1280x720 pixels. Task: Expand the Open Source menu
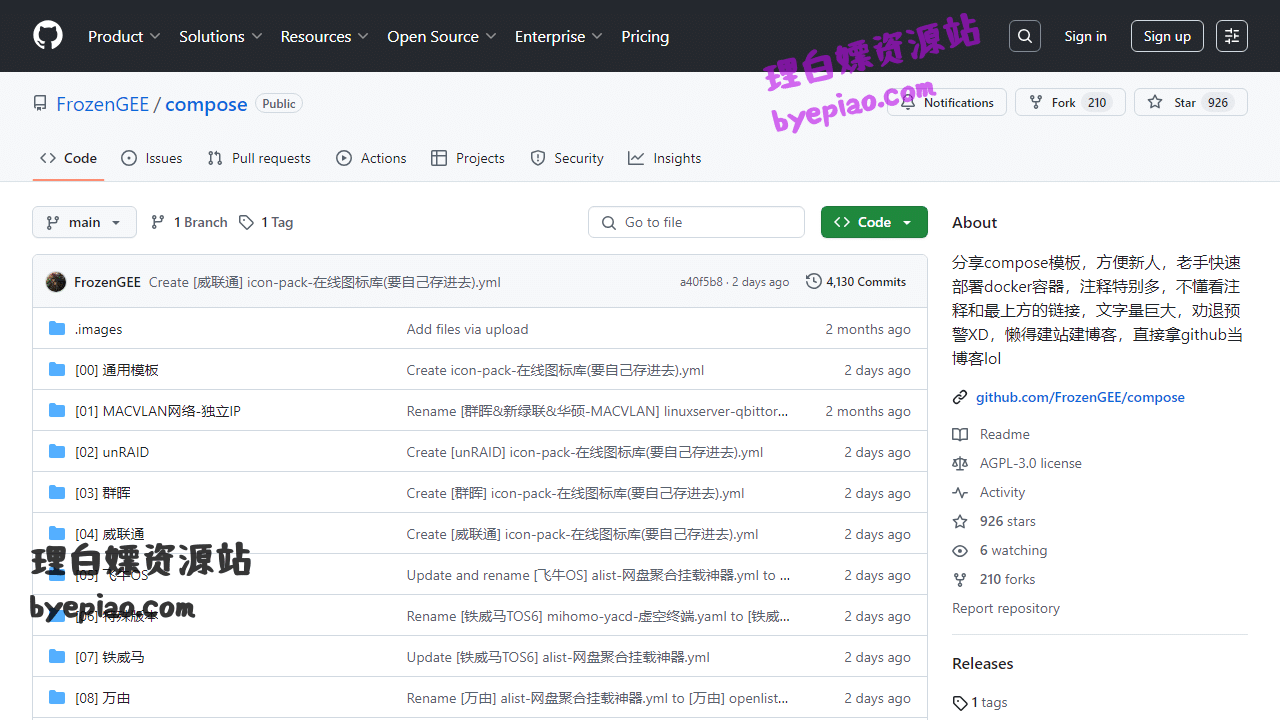point(442,36)
